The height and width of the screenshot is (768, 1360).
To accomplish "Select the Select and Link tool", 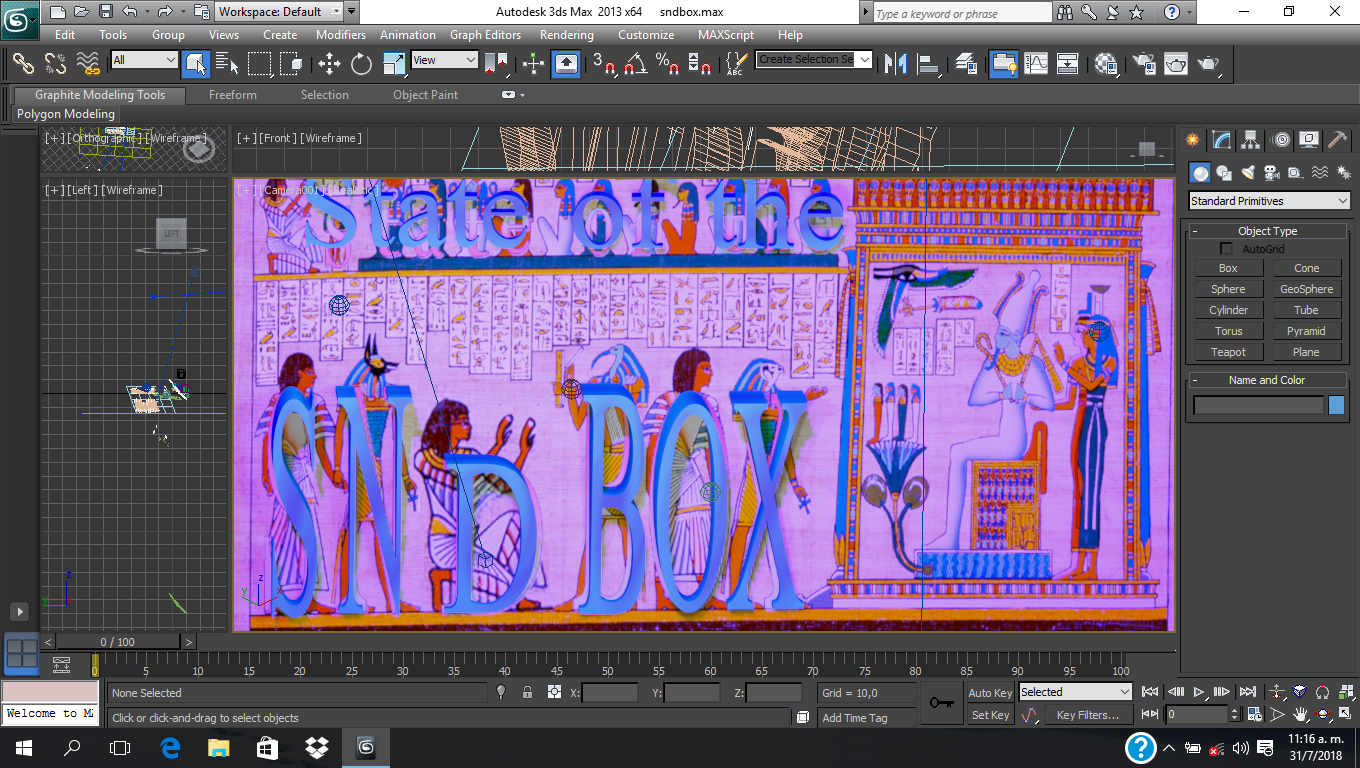I will pyautogui.click(x=23, y=63).
